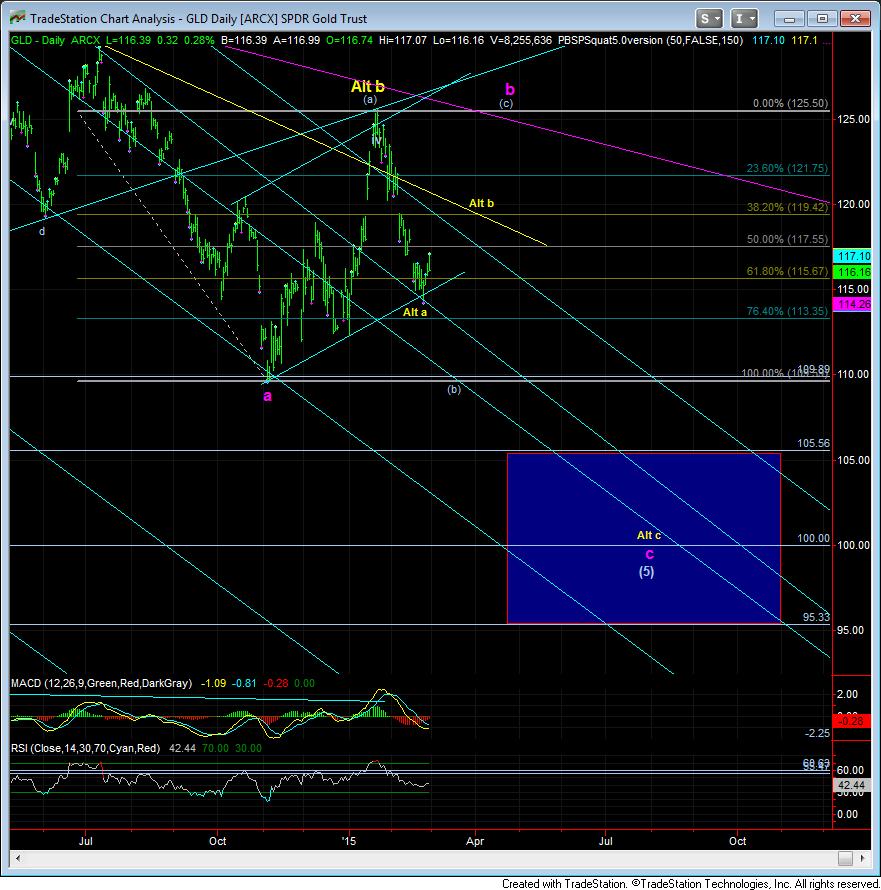Click the 61.80% (115.67) Fibonacci label
The image size is (881, 890).
point(787,271)
